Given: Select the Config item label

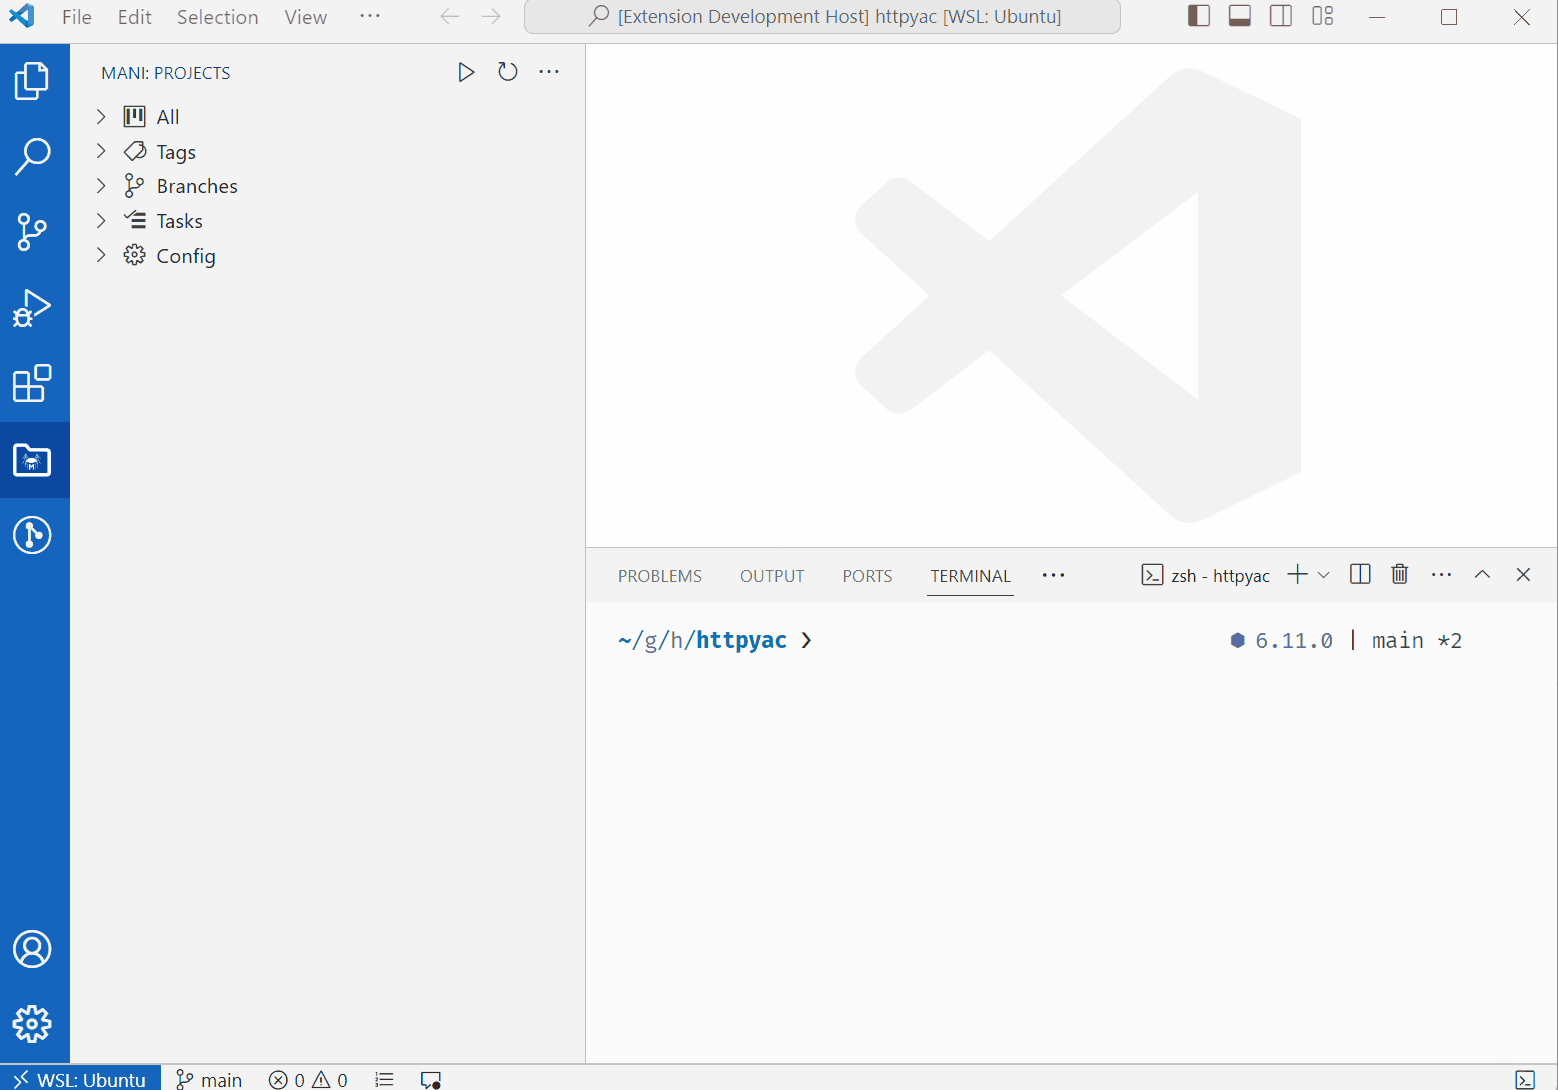Looking at the screenshot, I should (x=186, y=256).
